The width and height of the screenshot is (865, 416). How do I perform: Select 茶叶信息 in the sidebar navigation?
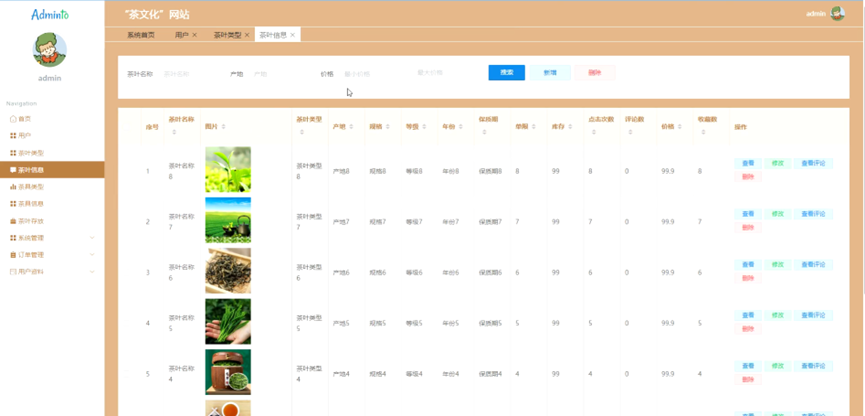[x=52, y=170]
